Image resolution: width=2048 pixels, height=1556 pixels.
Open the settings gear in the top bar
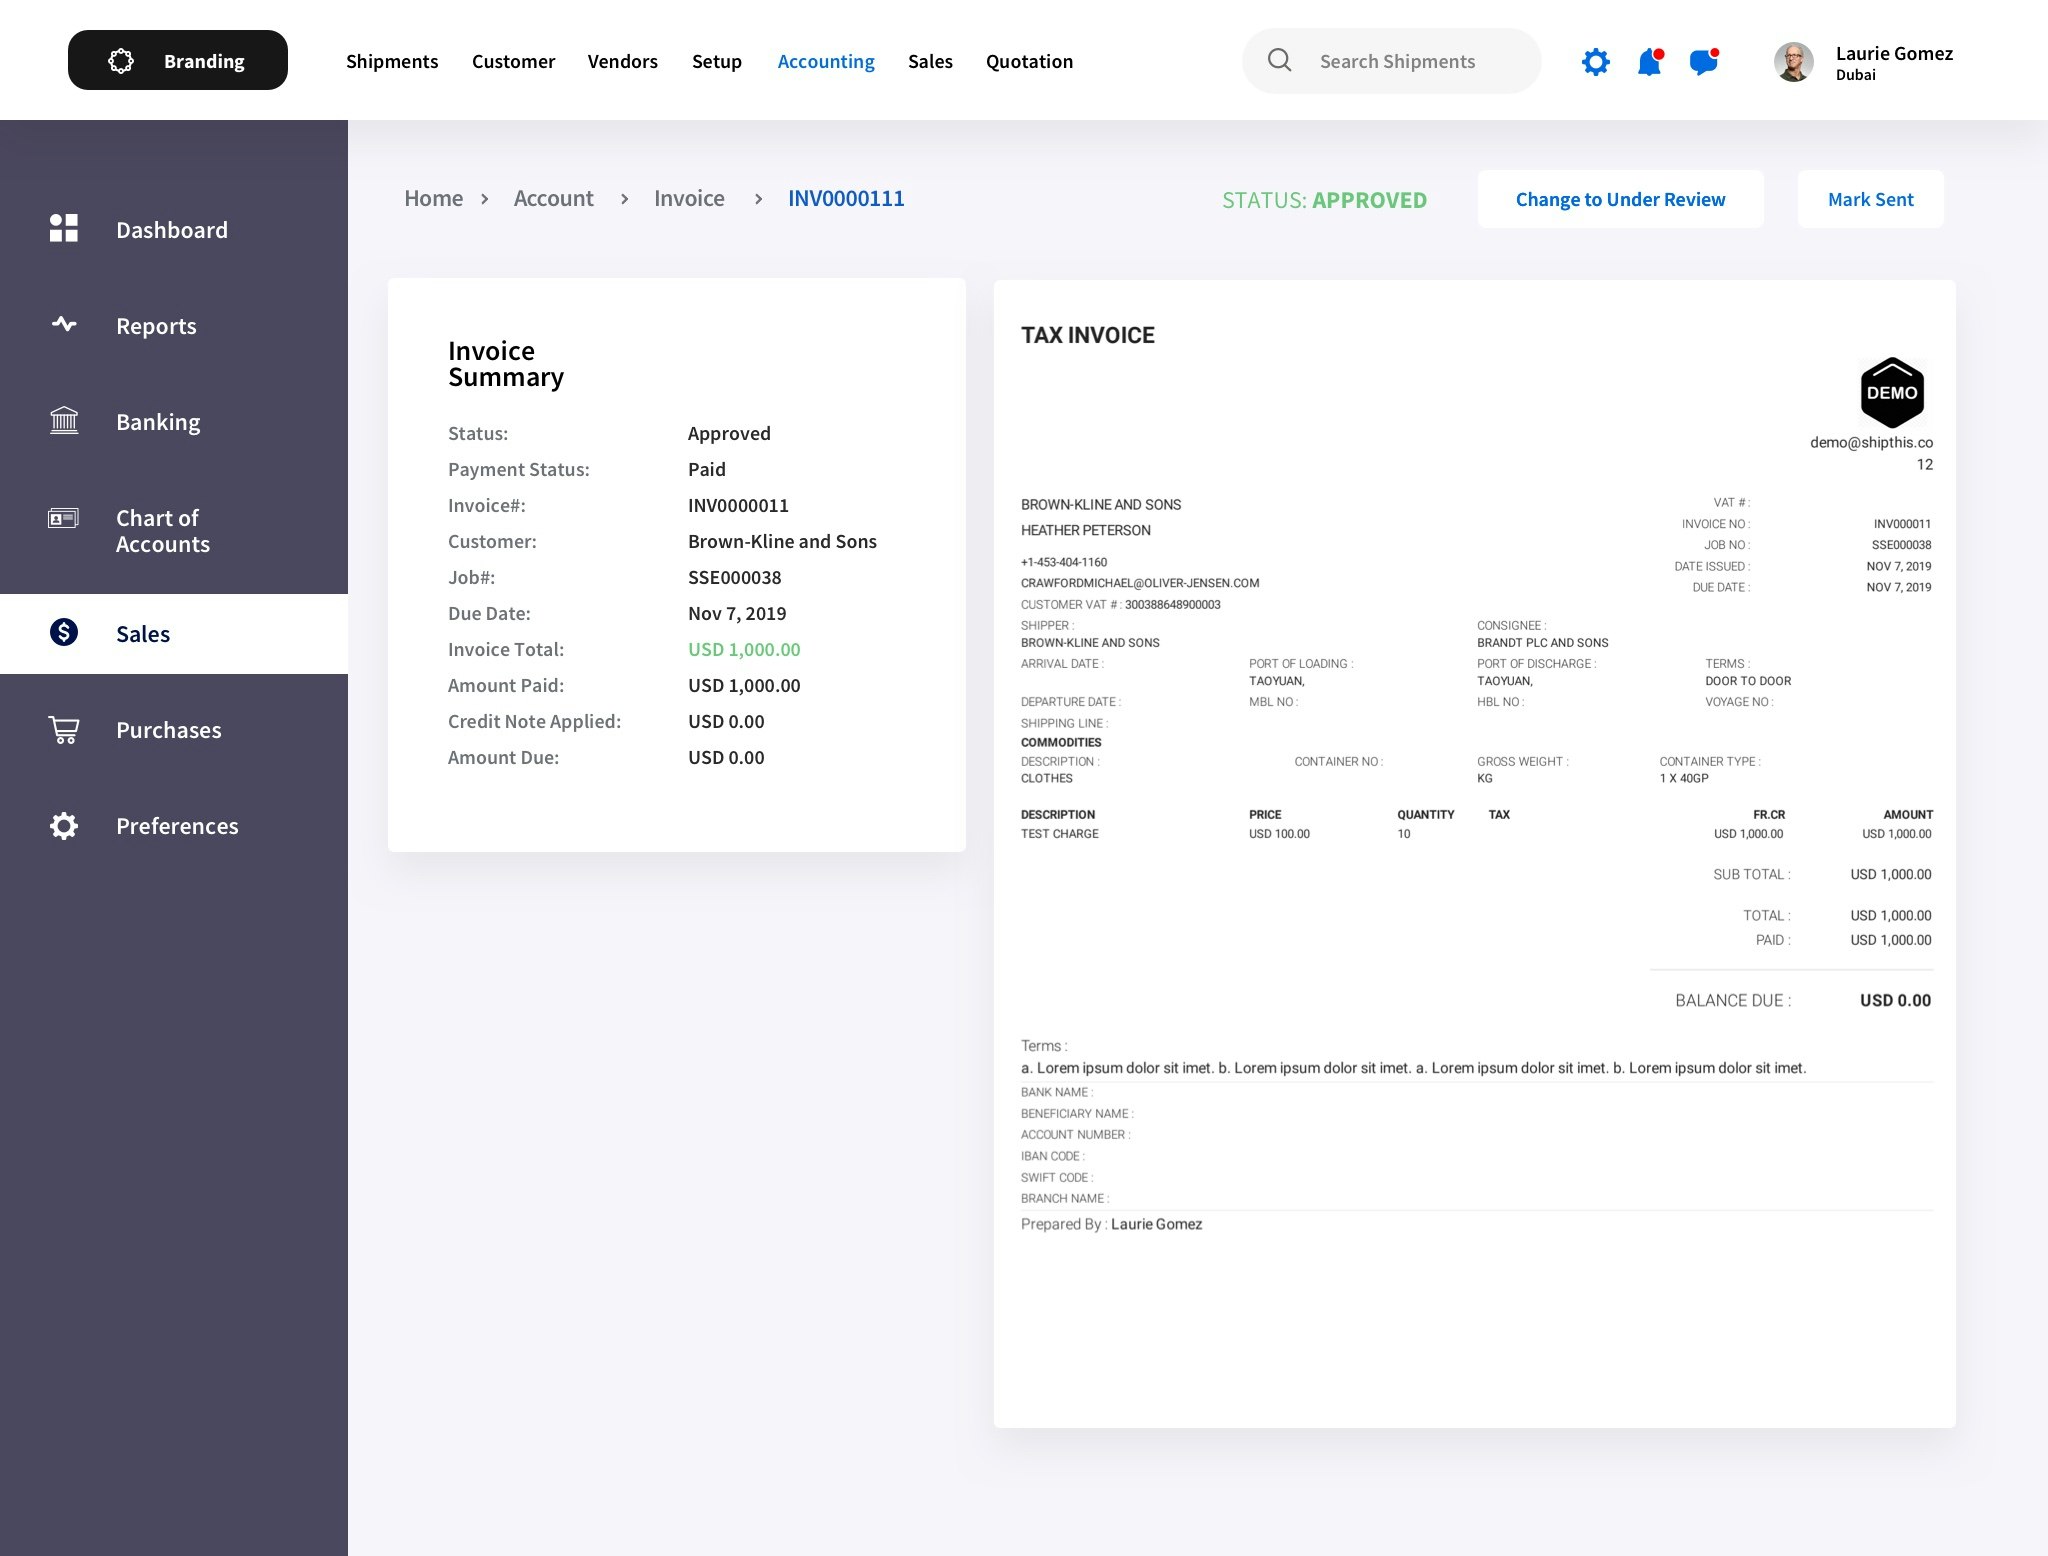[x=1596, y=61]
